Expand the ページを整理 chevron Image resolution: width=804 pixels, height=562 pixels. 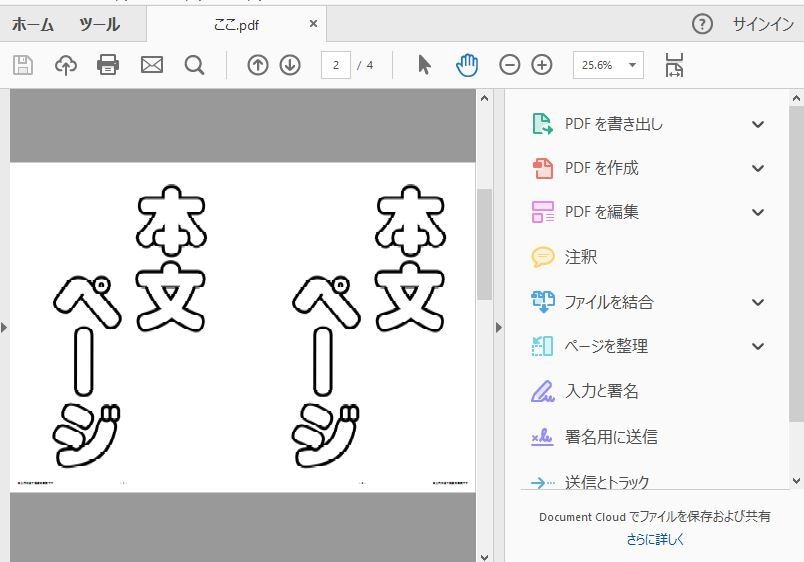tap(758, 346)
